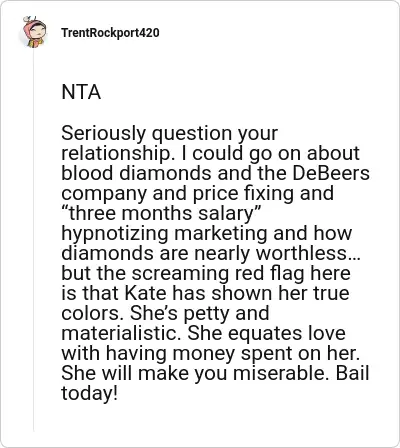Image resolution: width=400 pixels, height=448 pixels.
Task: Click the words 'hypnotizing marketing'
Action: [164, 234]
